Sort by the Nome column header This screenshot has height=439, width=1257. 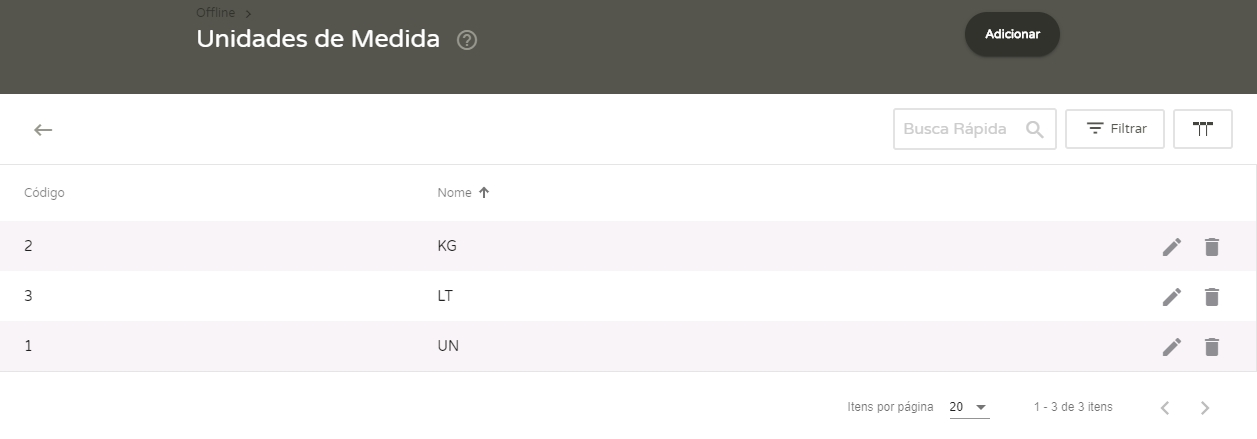coord(455,193)
